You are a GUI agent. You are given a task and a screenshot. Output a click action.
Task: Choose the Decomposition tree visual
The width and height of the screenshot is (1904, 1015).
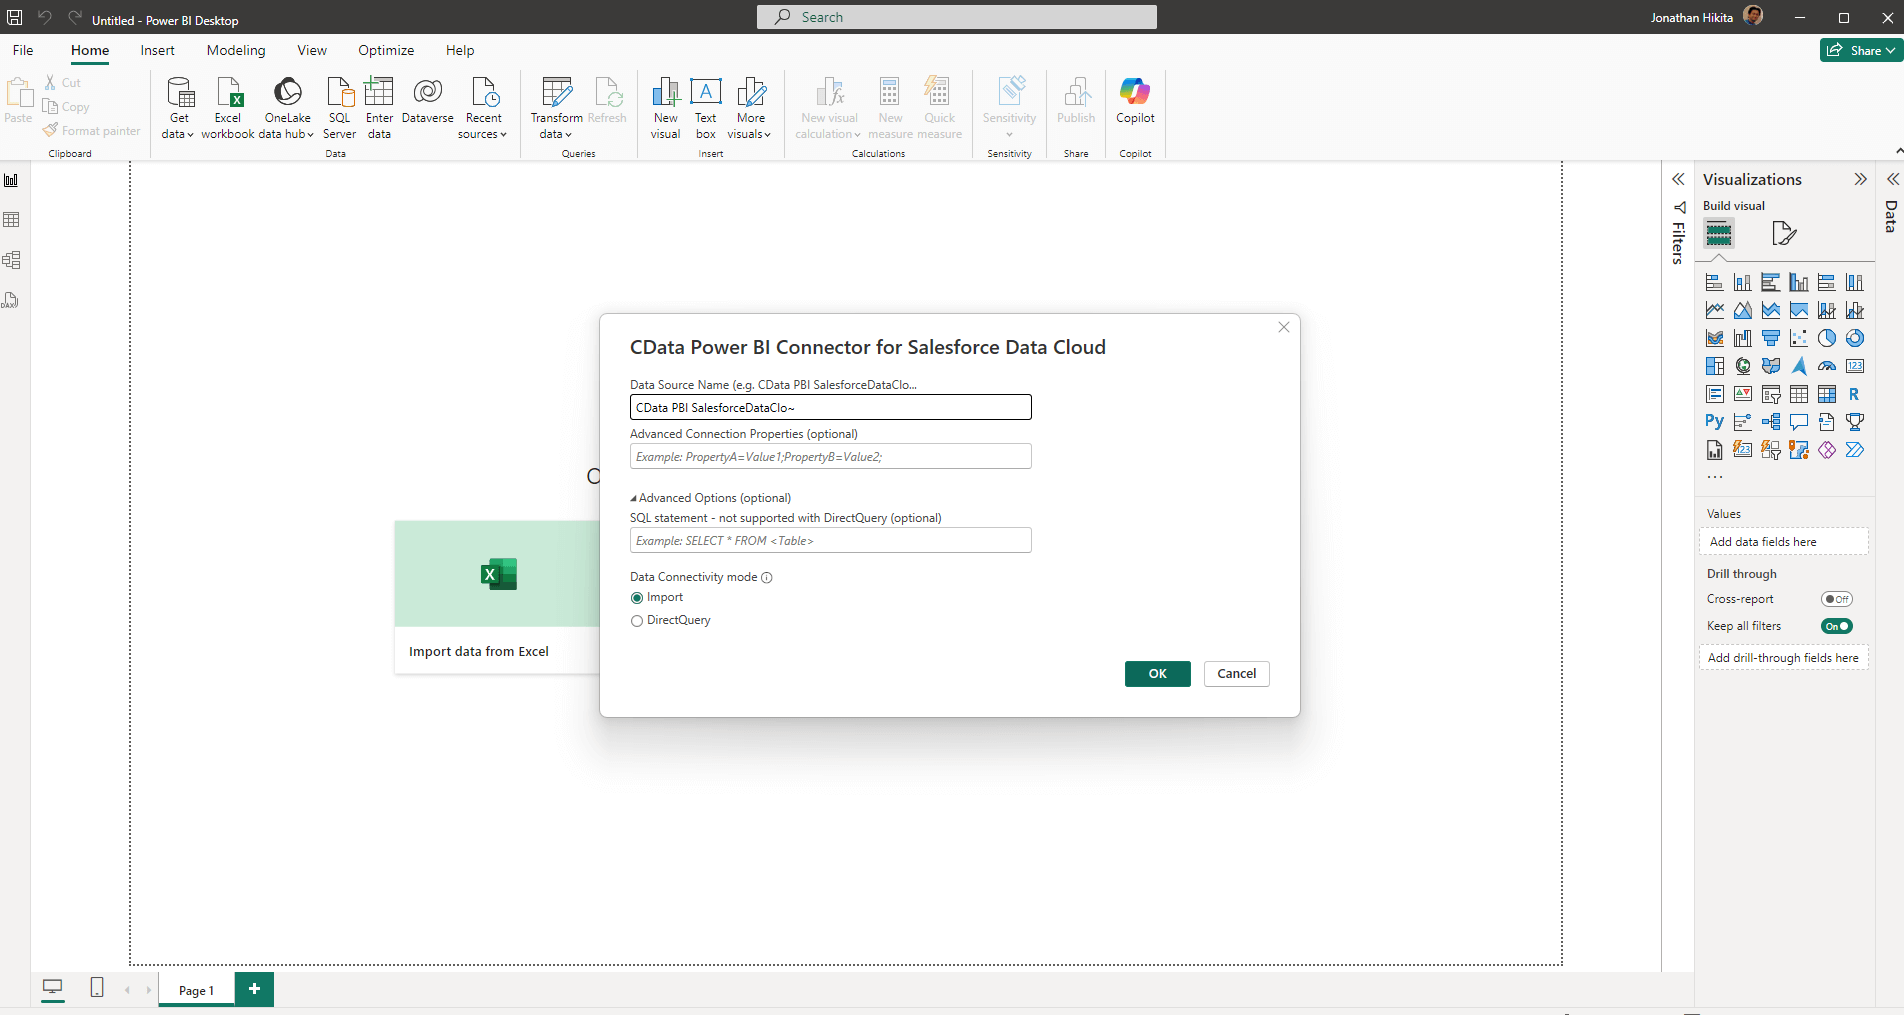1771,422
